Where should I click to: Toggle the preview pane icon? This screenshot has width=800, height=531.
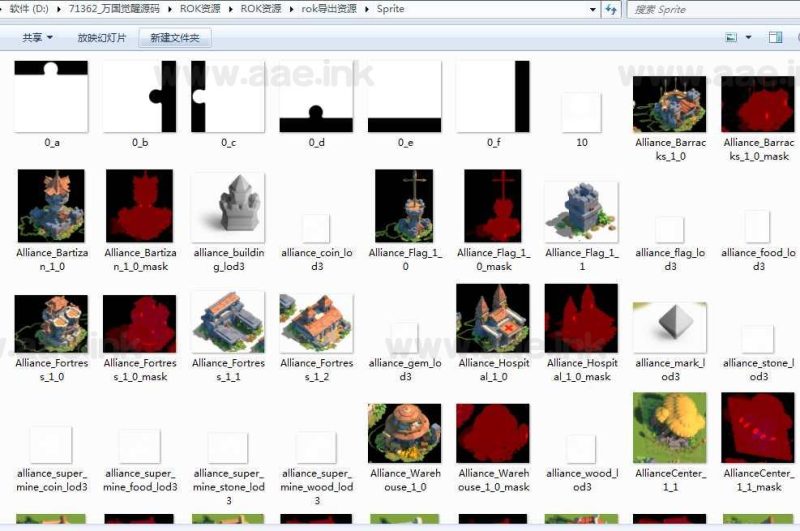tap(775, 38)
